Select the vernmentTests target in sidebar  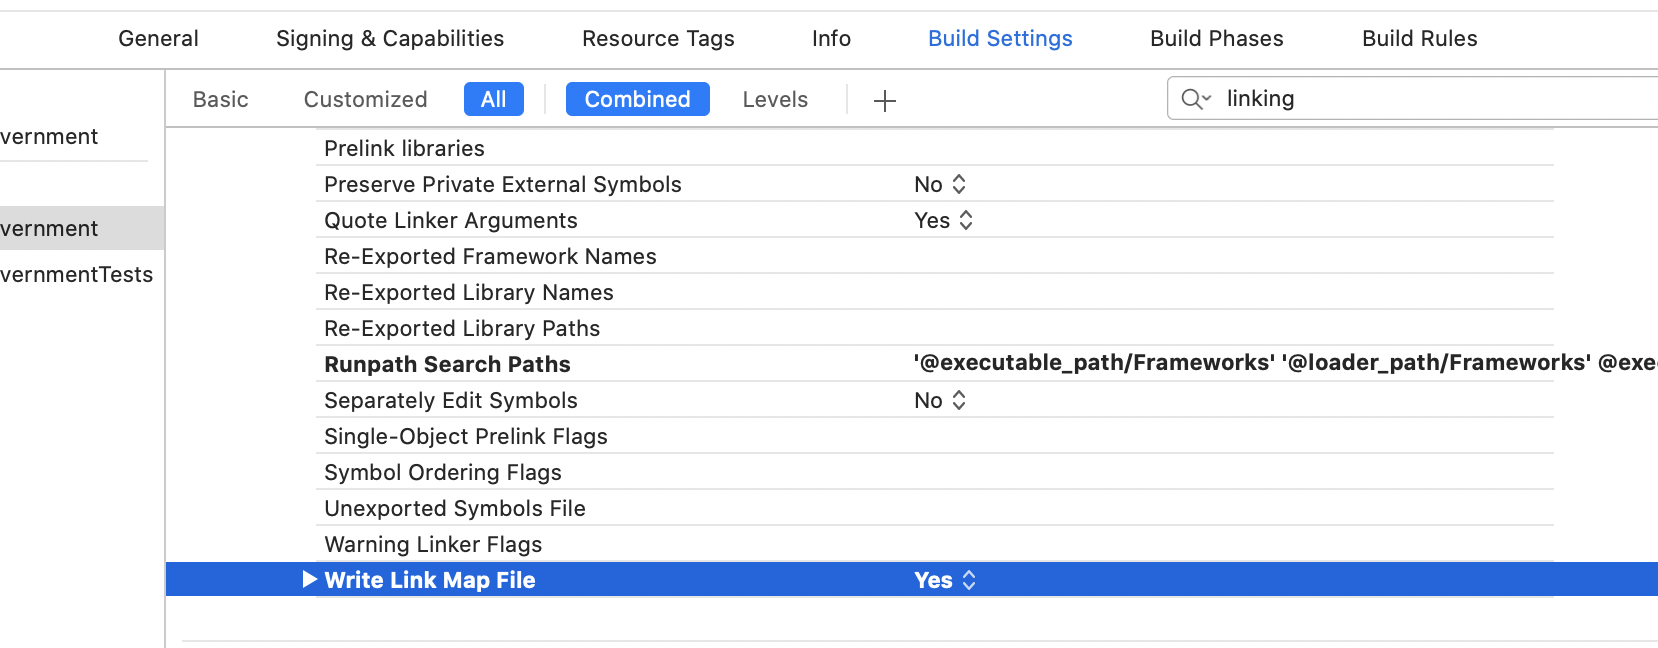(77, 274)
